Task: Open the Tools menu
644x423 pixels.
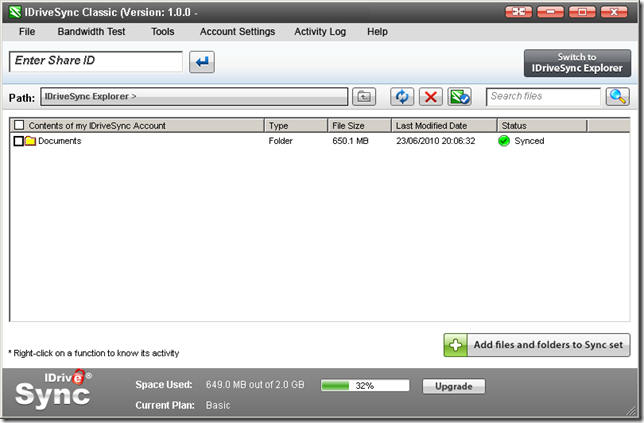Action: [163, 32]
